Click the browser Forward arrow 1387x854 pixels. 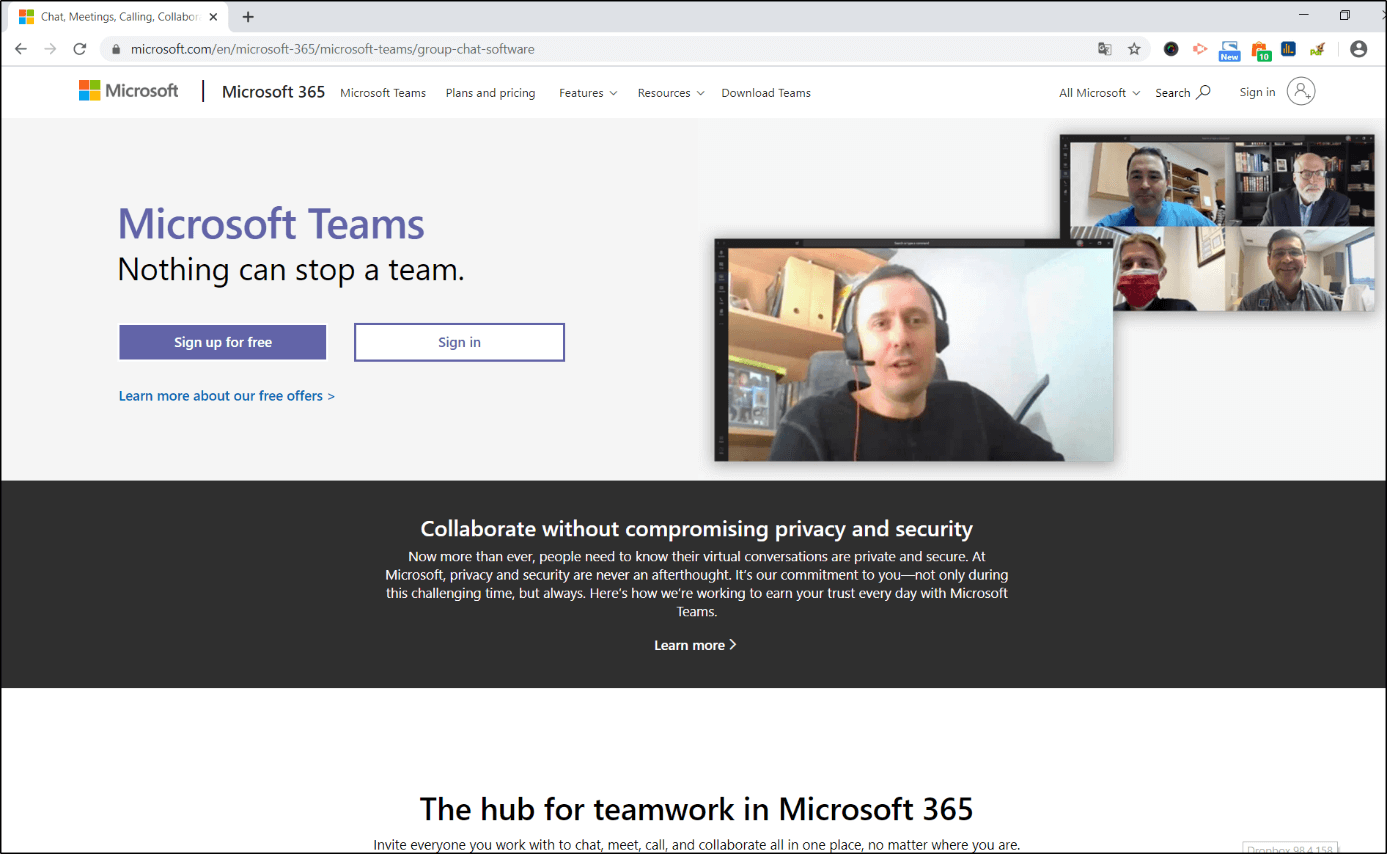tap(50, 49)
